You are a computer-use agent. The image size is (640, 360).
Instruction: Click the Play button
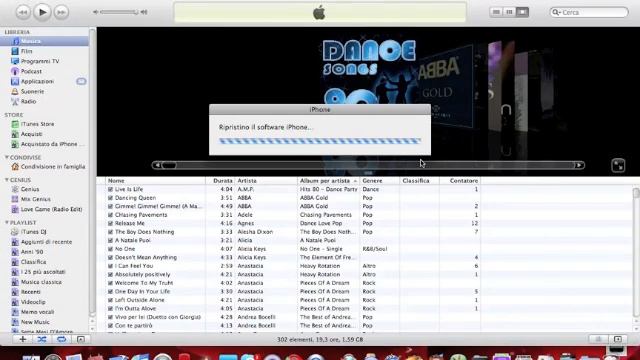tap(42, 12)
